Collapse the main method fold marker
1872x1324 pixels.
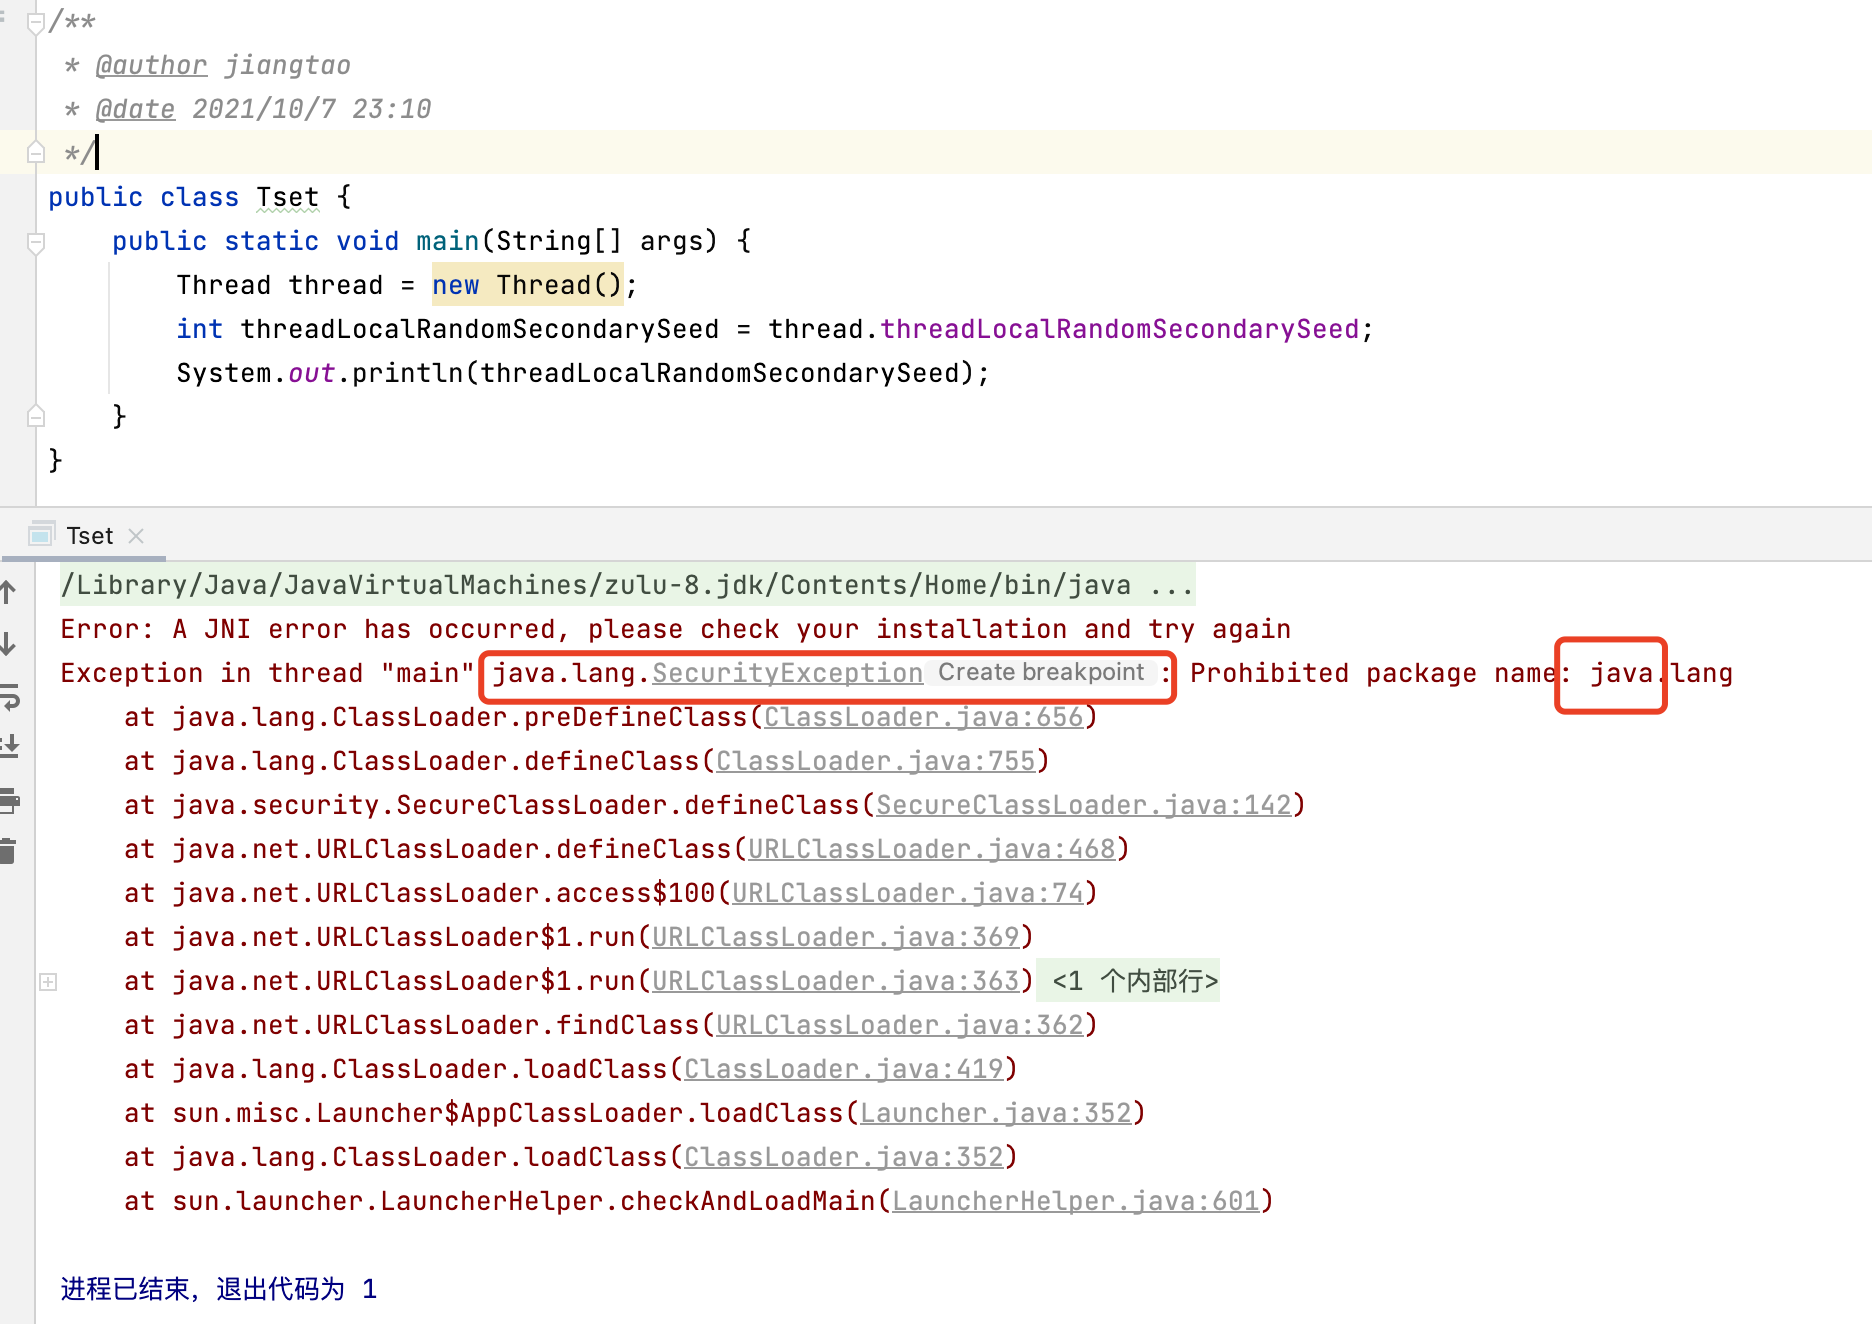pos(36,242)
